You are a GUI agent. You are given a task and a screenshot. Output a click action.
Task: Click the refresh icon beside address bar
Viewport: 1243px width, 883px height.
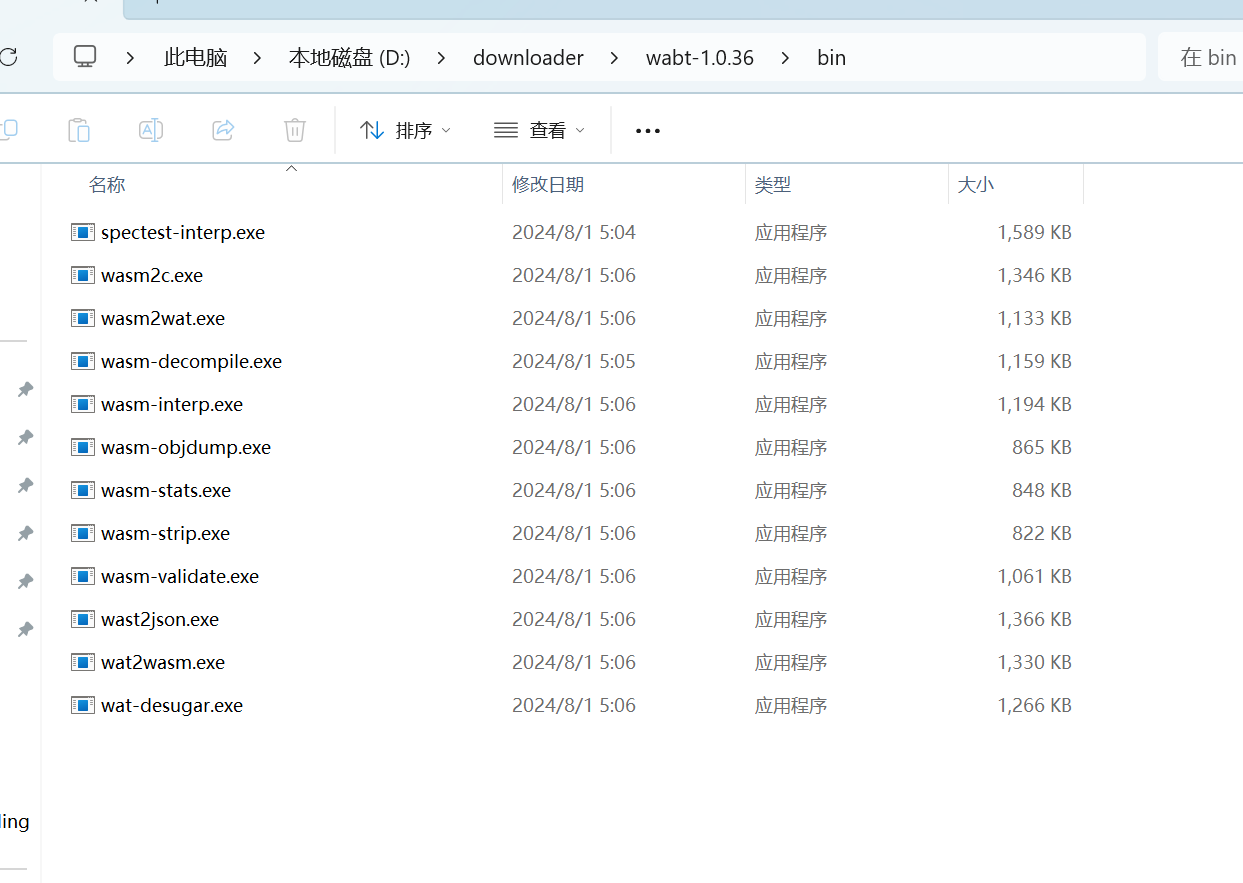8,57
